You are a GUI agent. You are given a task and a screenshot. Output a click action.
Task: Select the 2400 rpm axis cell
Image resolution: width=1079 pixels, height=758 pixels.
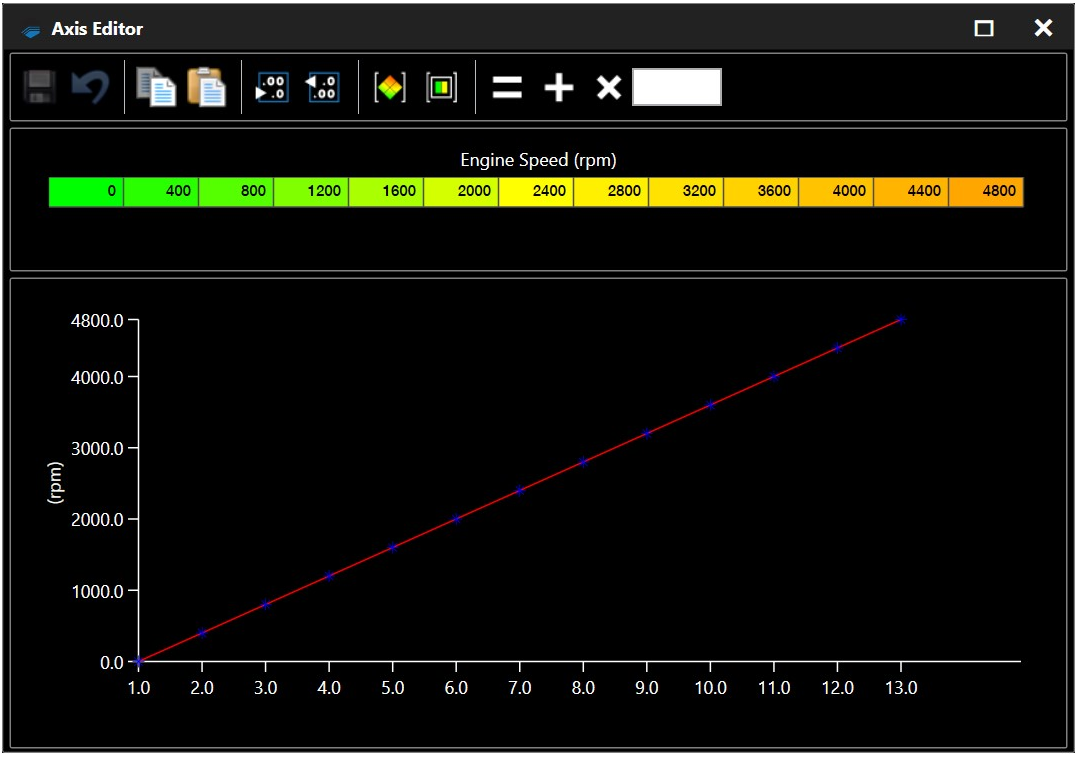click(x=536, y=192)
